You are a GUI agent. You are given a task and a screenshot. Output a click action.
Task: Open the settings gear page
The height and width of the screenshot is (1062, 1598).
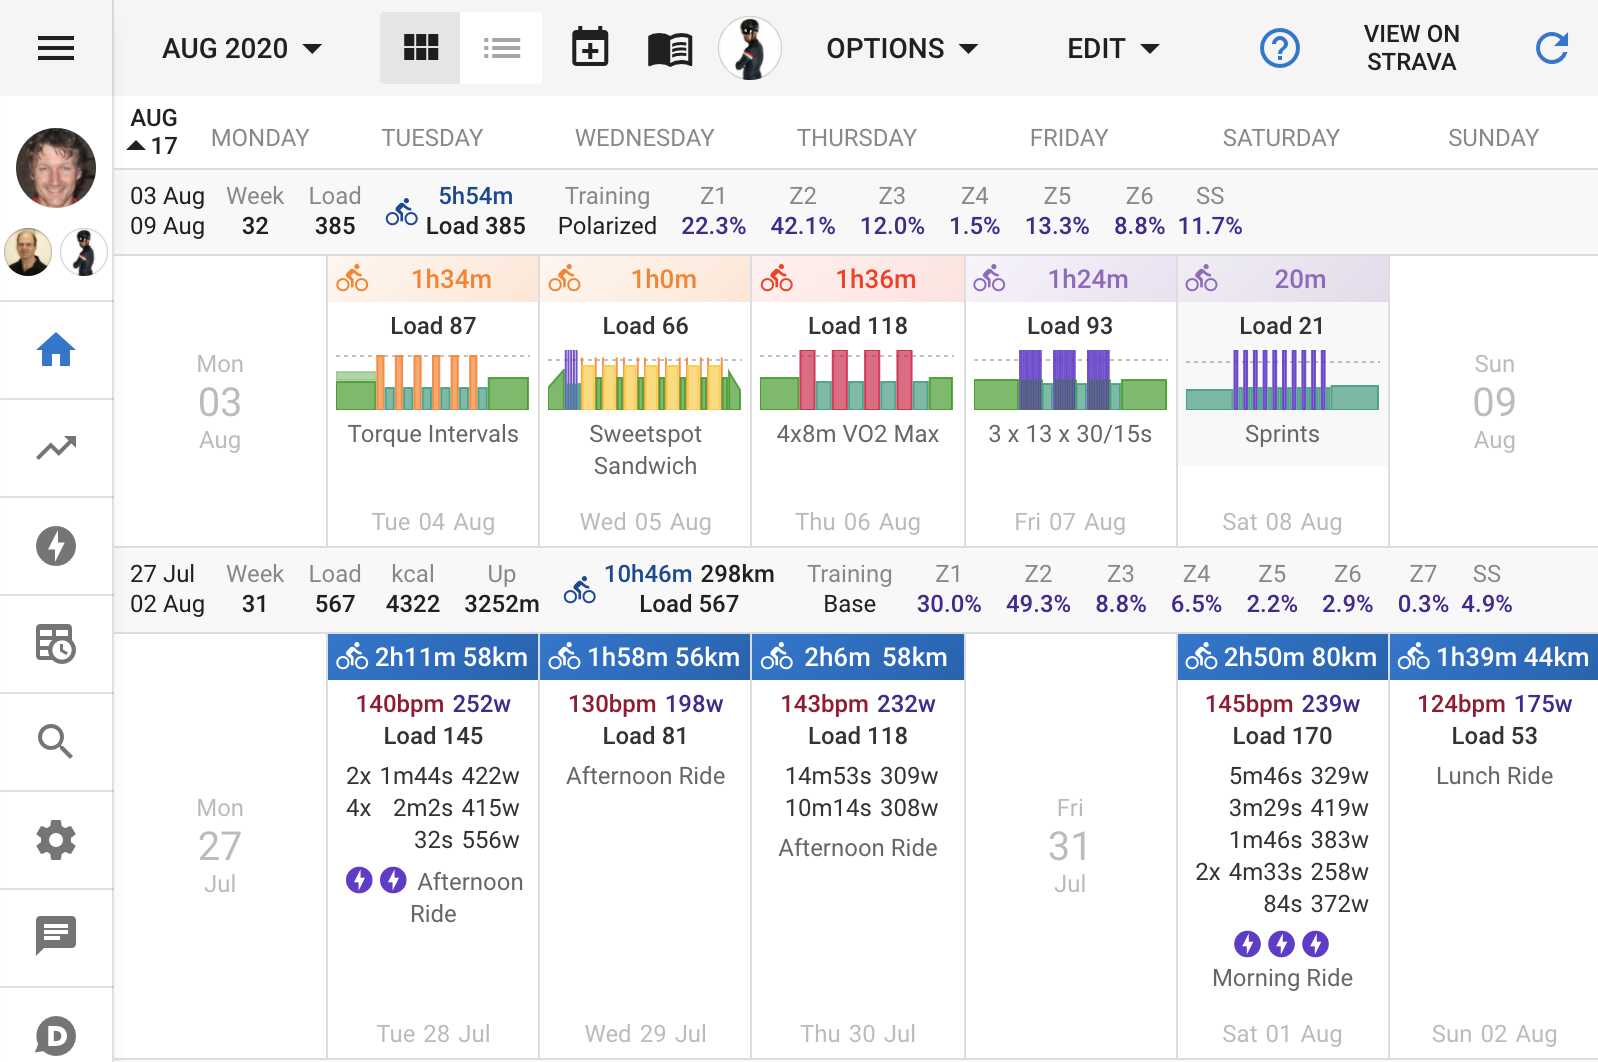point(56,840)
